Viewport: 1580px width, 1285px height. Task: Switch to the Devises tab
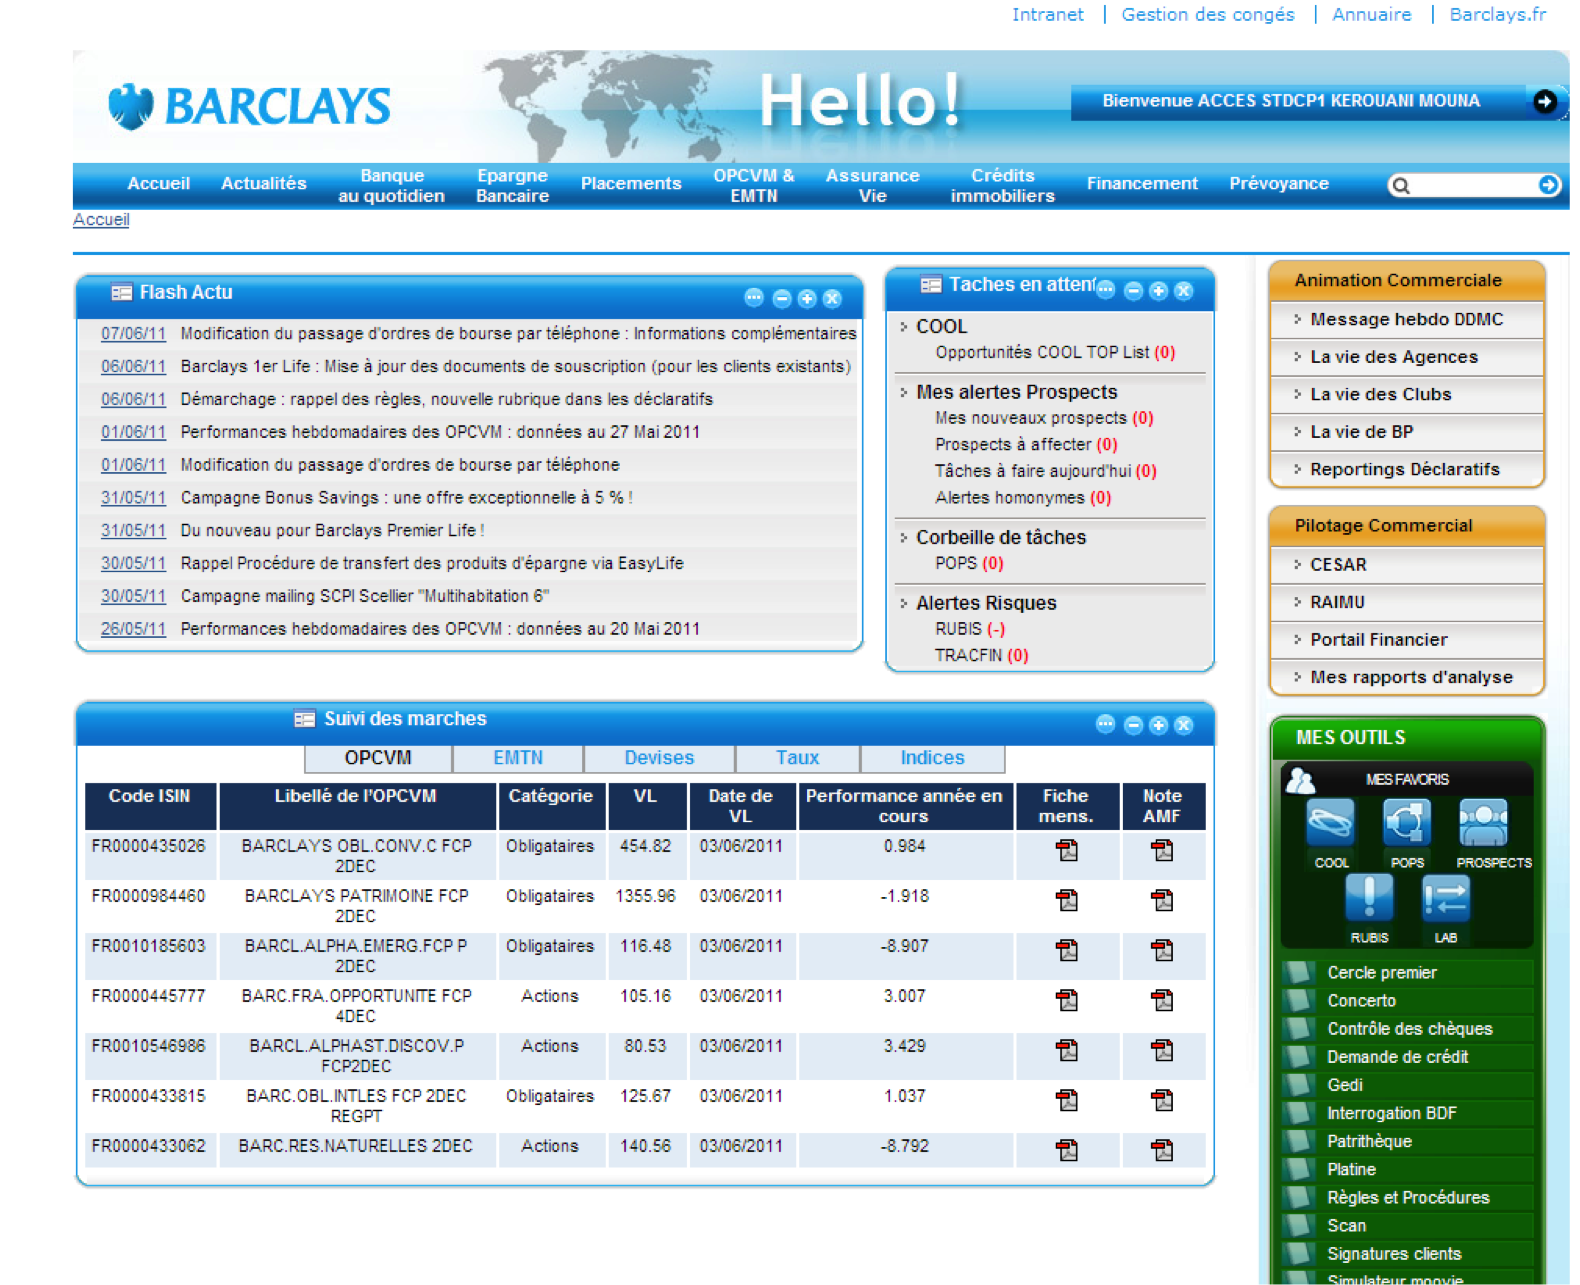coord(659,758)
